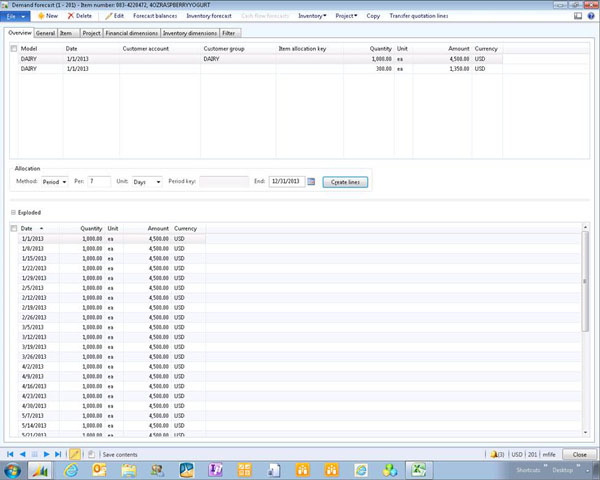Open Forecast balances

point(155,16)
